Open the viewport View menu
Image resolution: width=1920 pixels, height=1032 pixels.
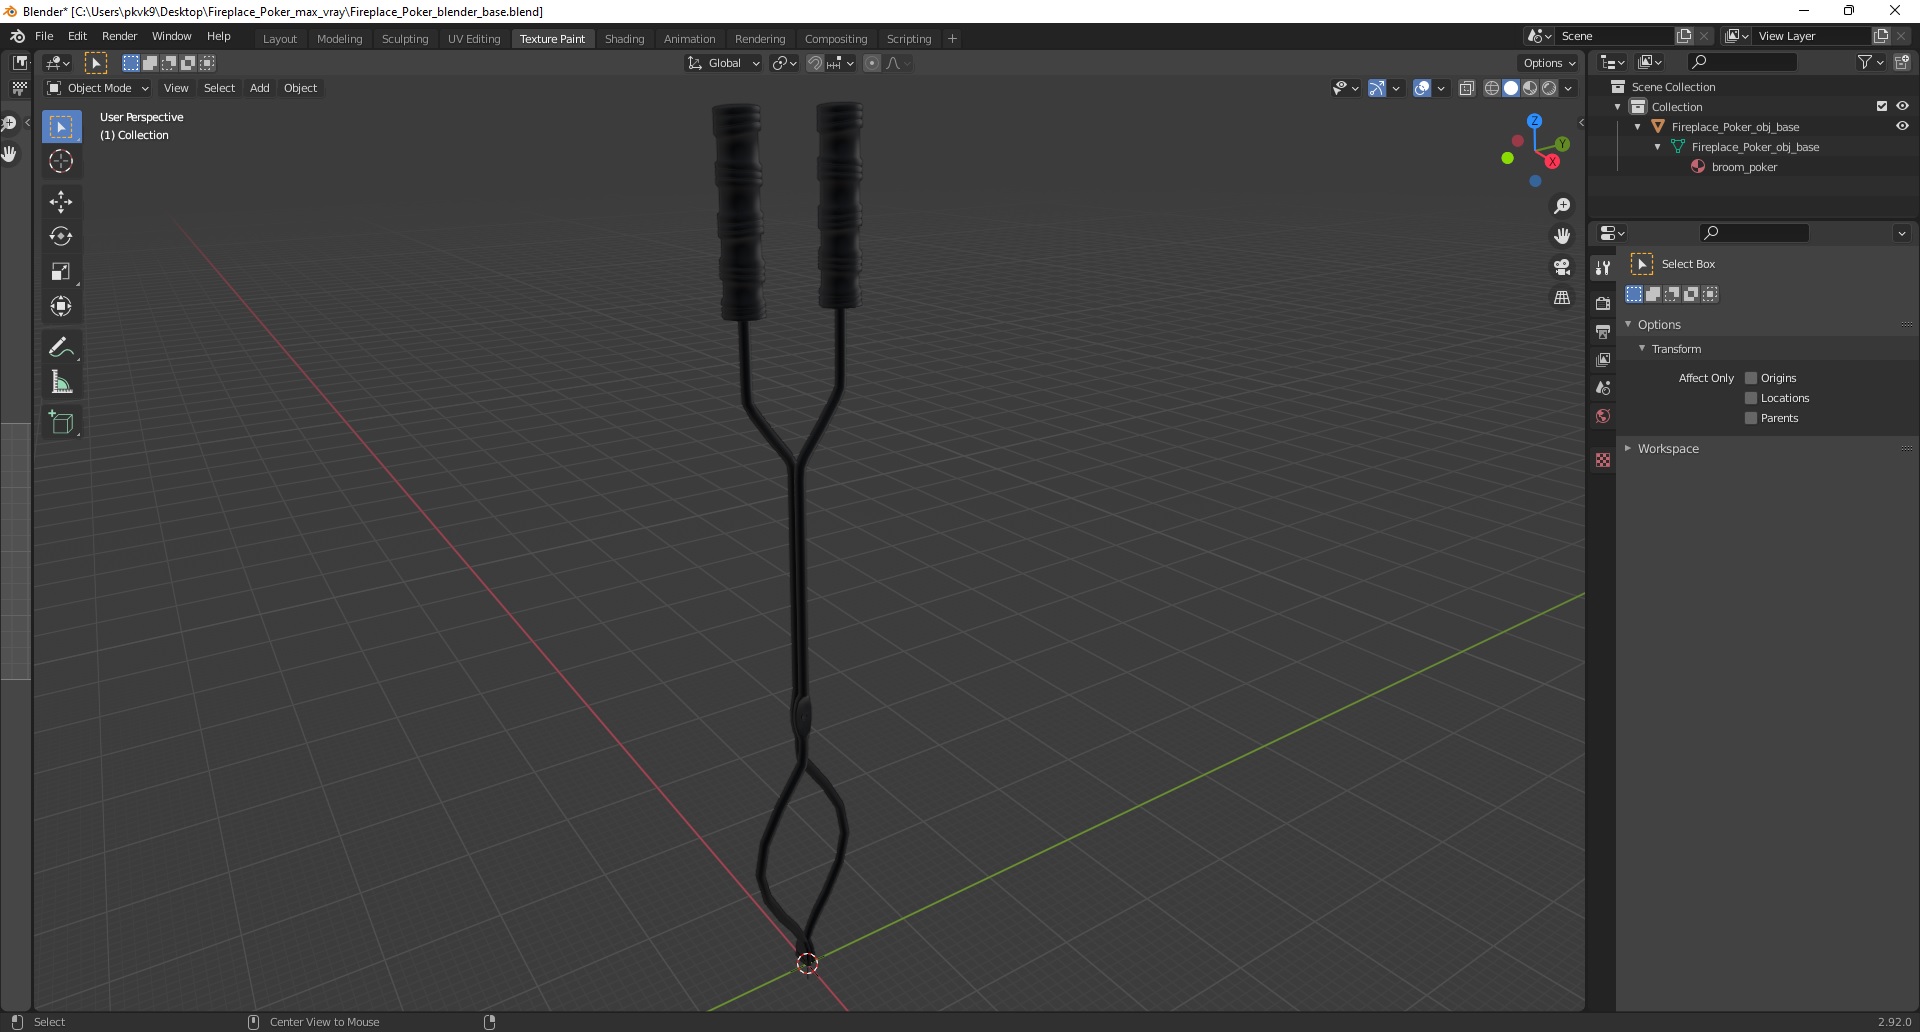(176, 88)
